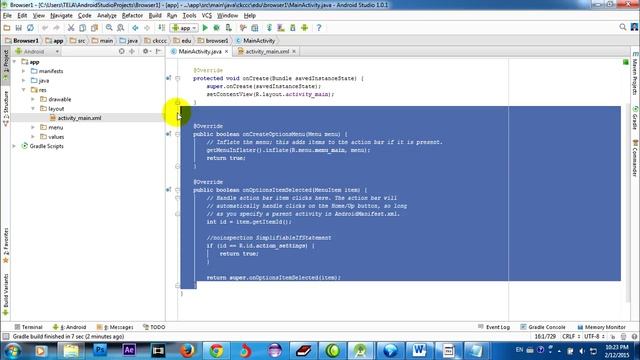Click the Synchronize toolbar icon
640x360 pixels.
coord(30,28)
